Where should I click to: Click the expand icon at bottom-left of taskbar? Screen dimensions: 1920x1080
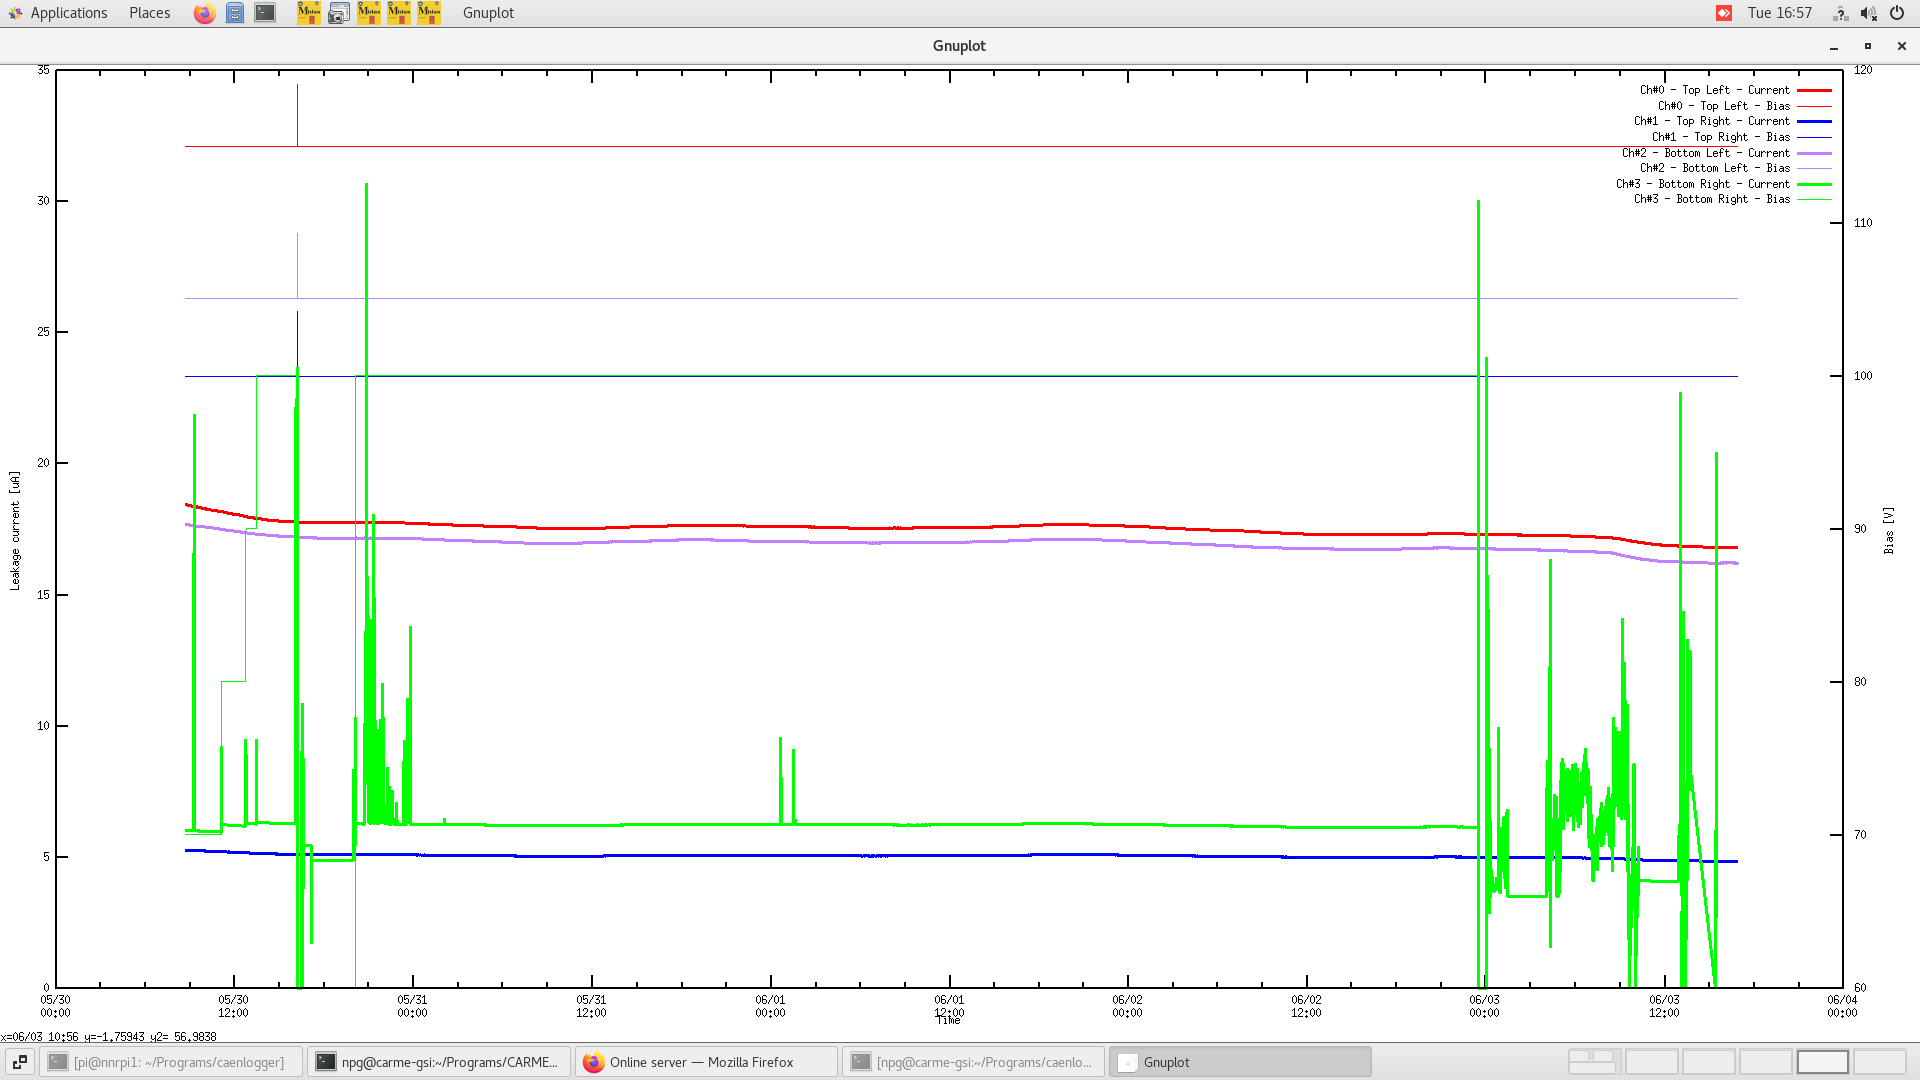[20, 1062]
